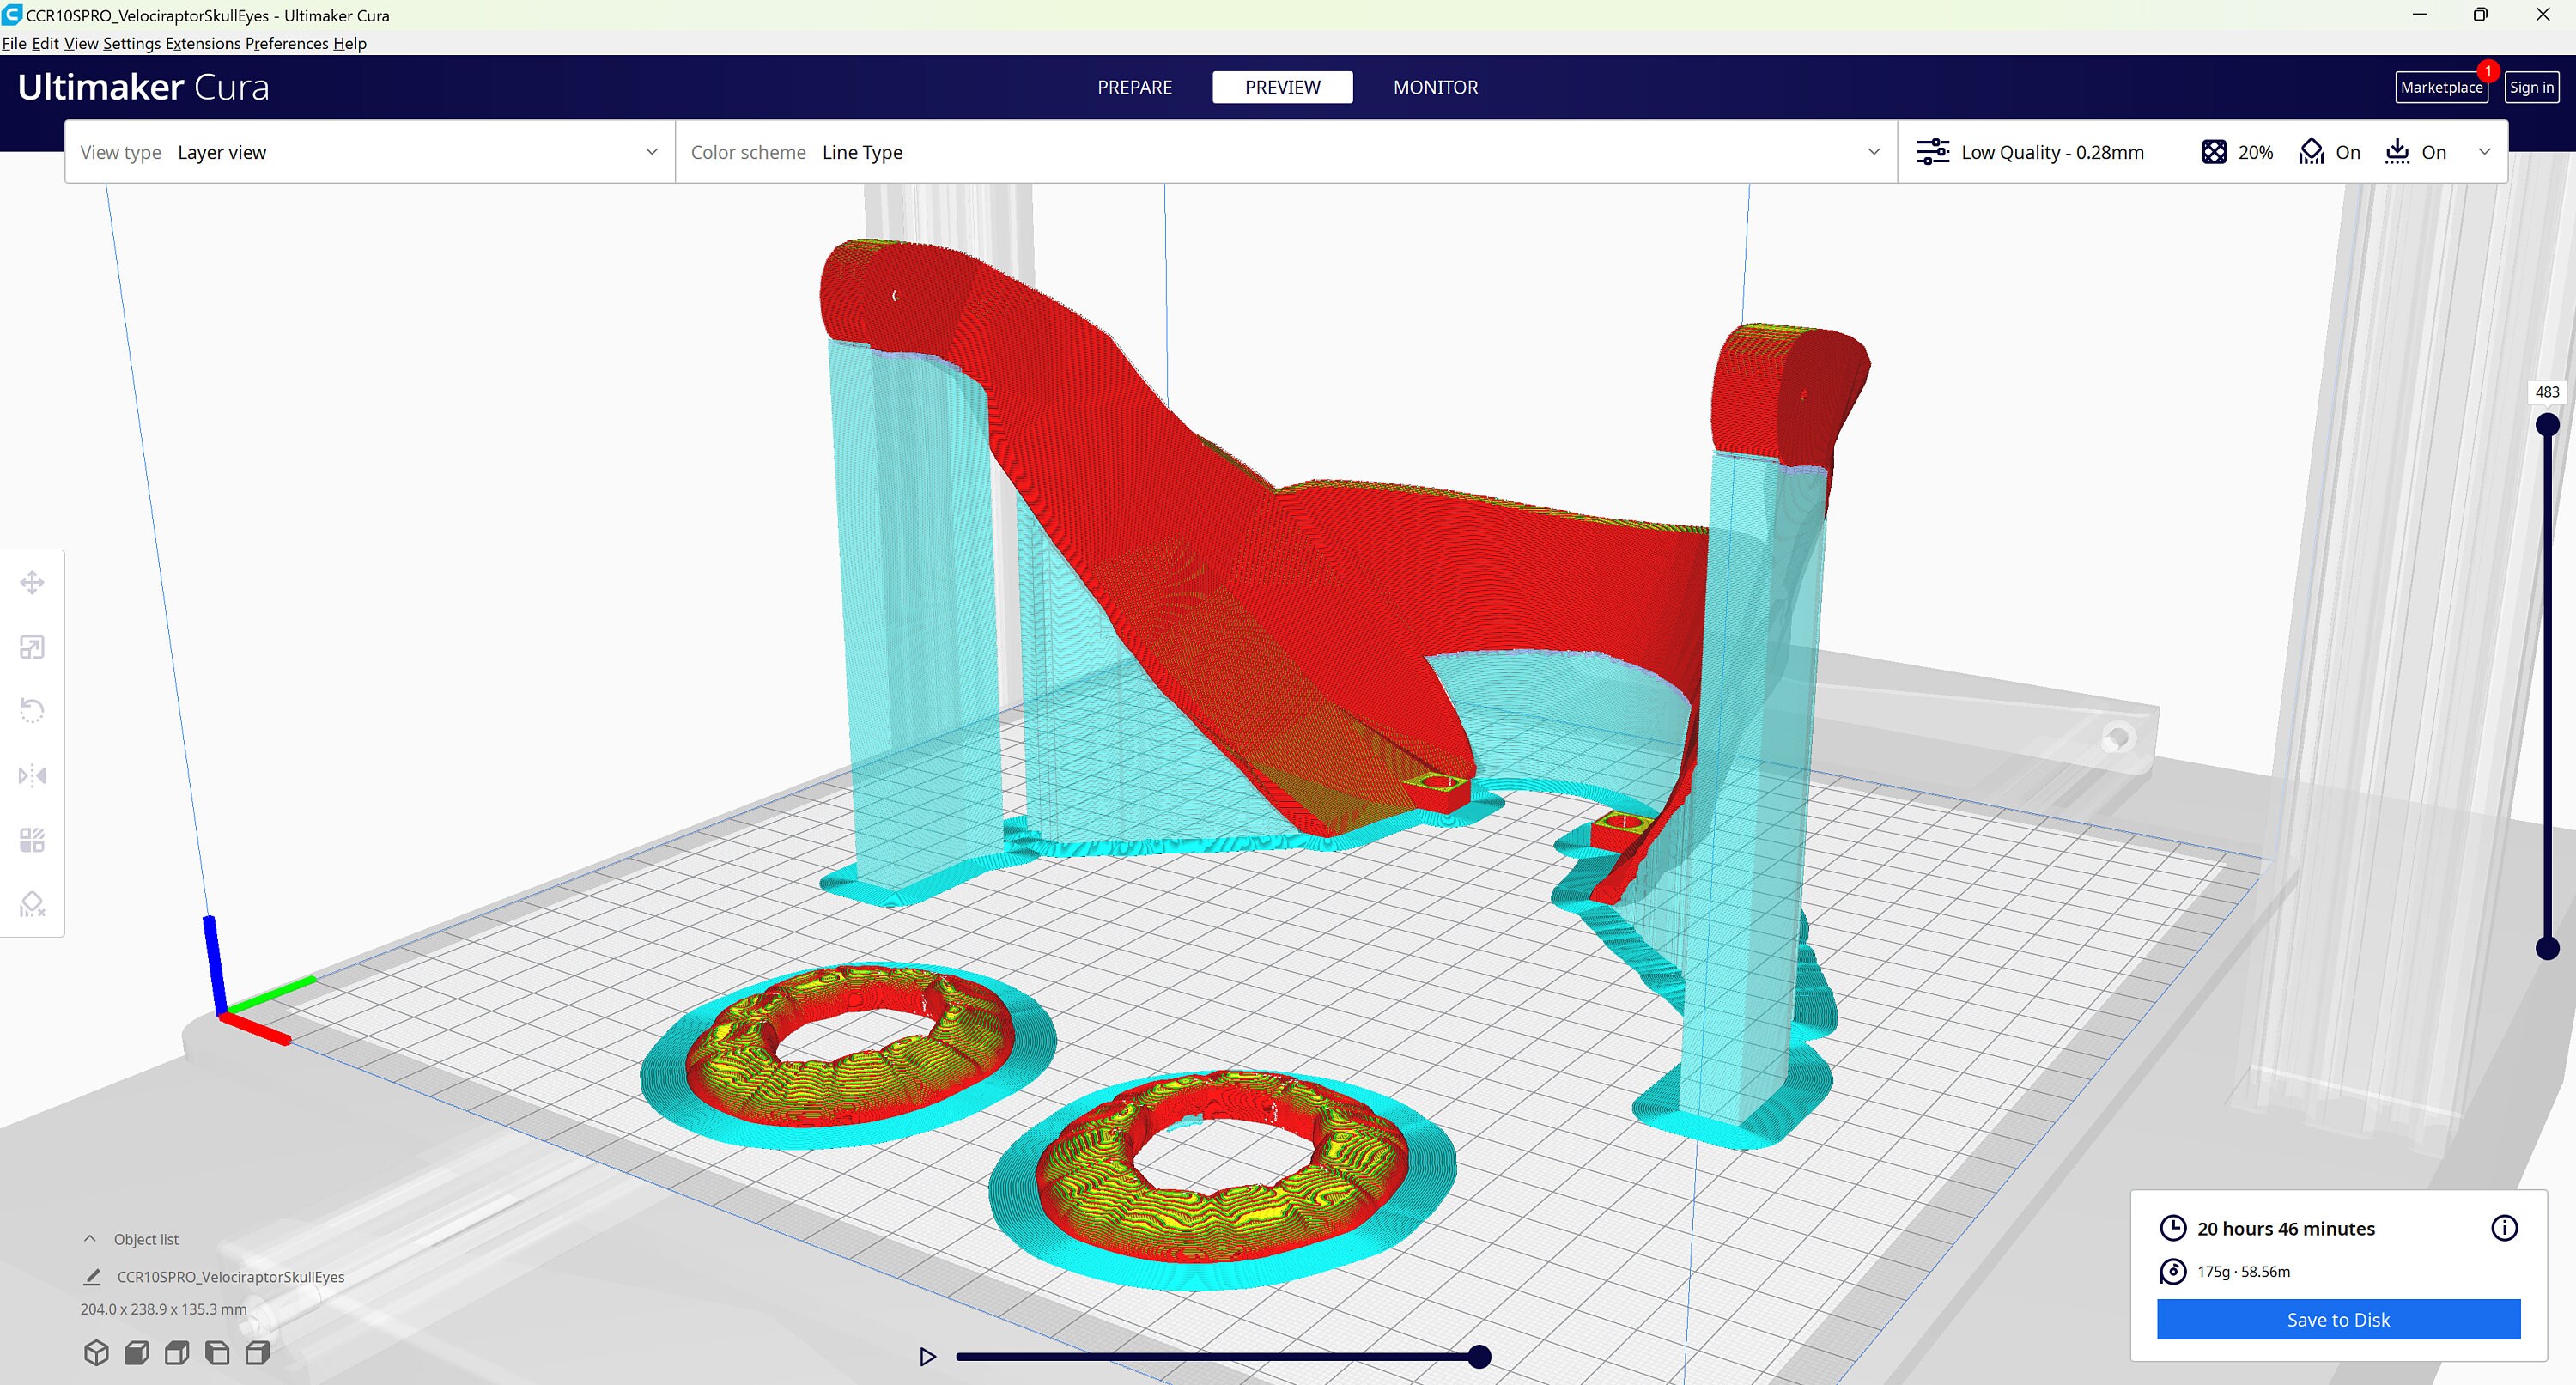Select the Support Blocker tool
The image size is (2576, 1385).
[32, 904]
